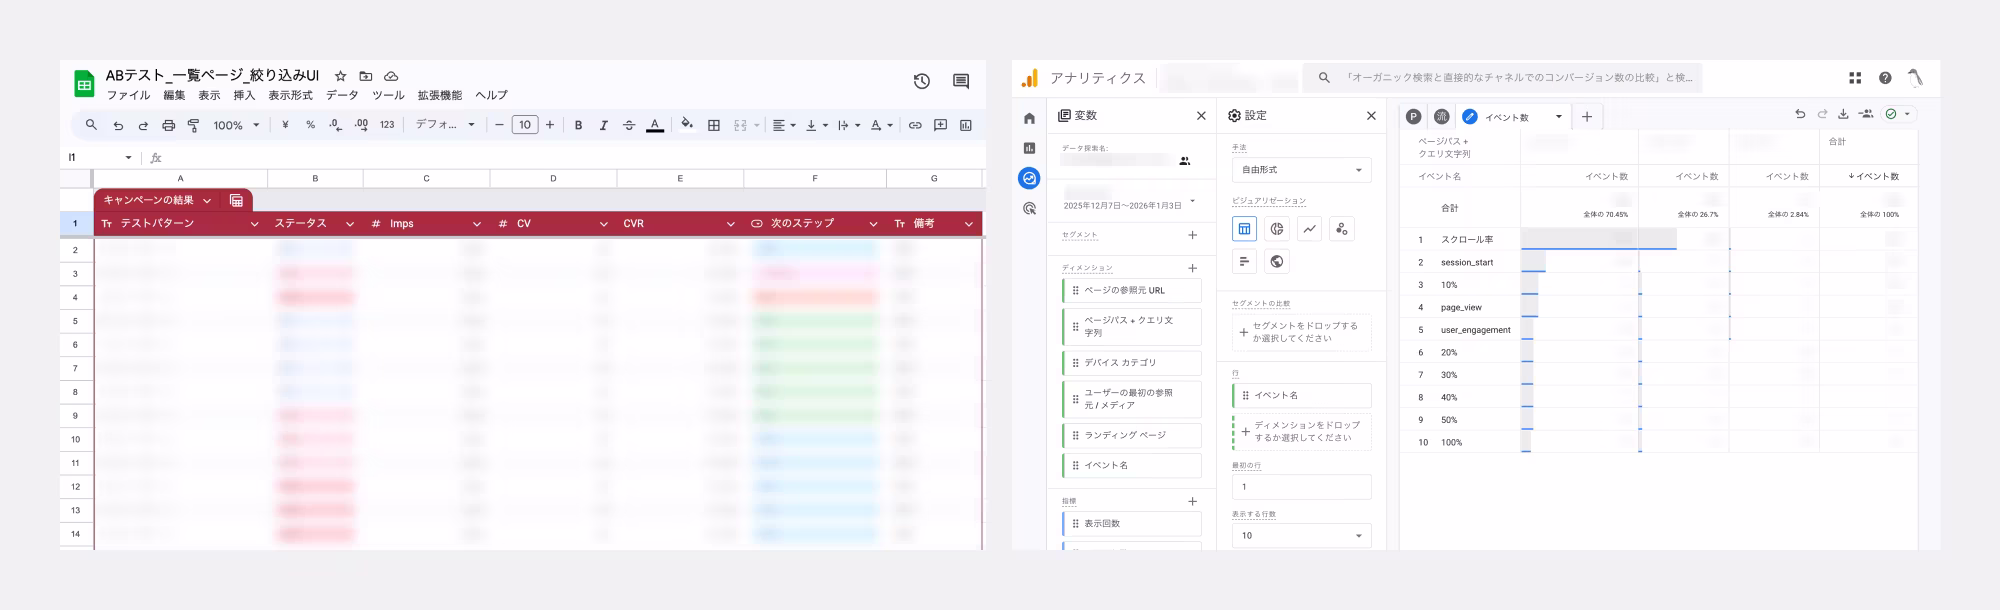This screenshot has height=610, width=2000.
Task: Toggle strikethrough formatting
Action: [629, 125]
